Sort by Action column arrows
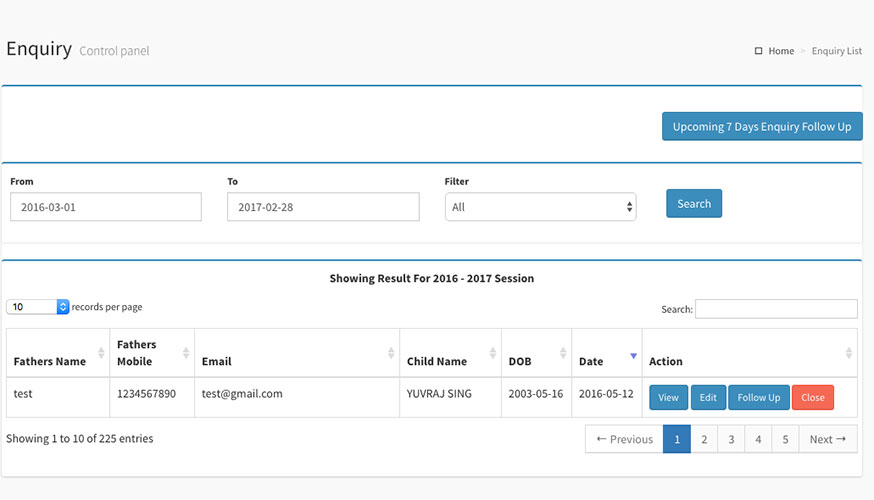Image resolution: width=874 pixels, height=500 pixels. [x=849, y=353]
